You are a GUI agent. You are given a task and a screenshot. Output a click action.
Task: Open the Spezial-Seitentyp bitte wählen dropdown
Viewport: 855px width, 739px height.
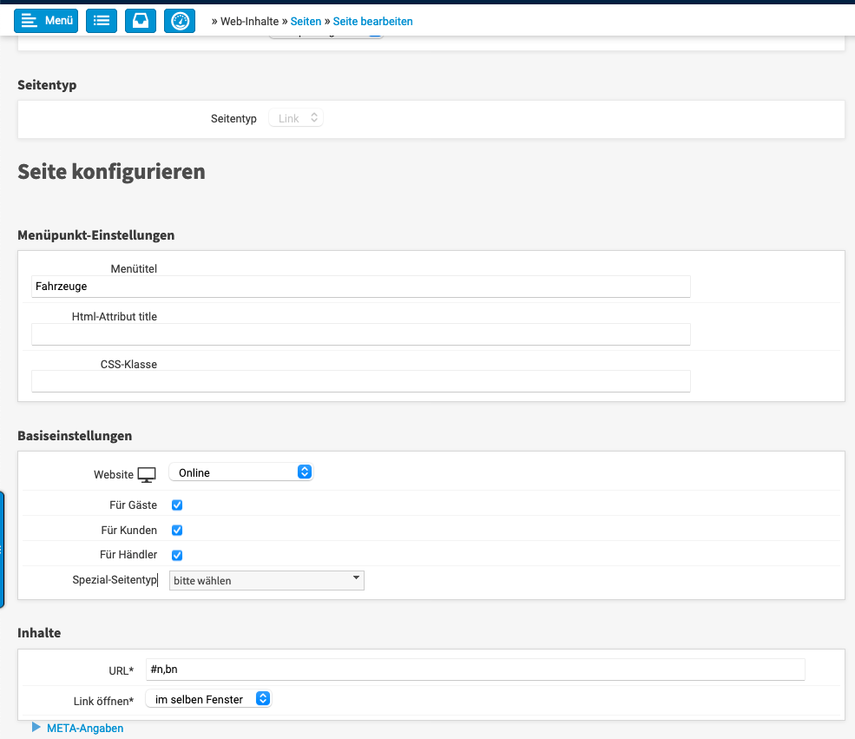(x=266, y=580)
